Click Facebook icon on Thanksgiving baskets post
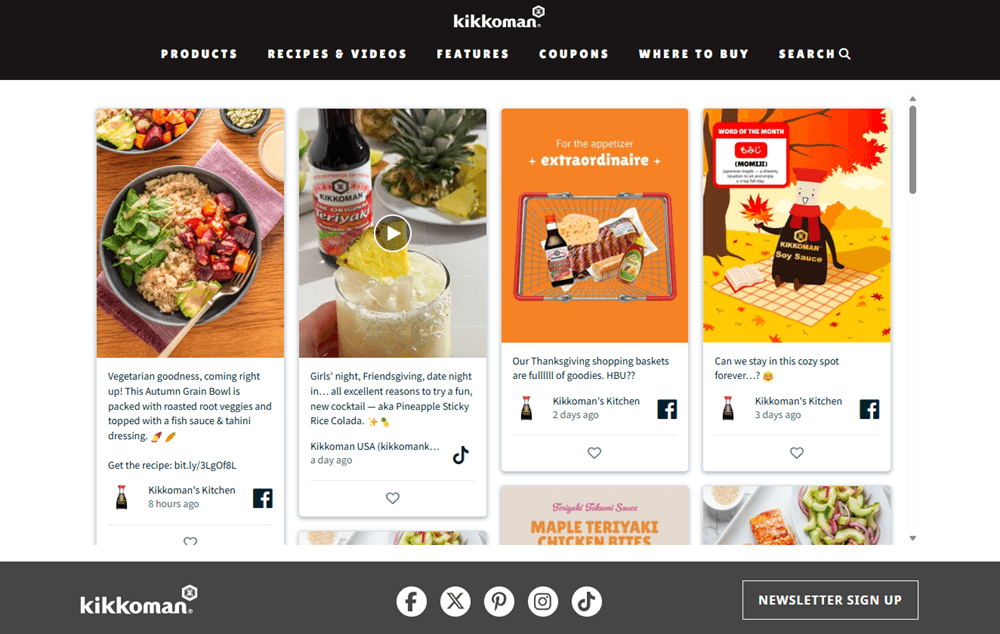The image size is (1000, 634). pyautogui.click(x=667, y=409)
